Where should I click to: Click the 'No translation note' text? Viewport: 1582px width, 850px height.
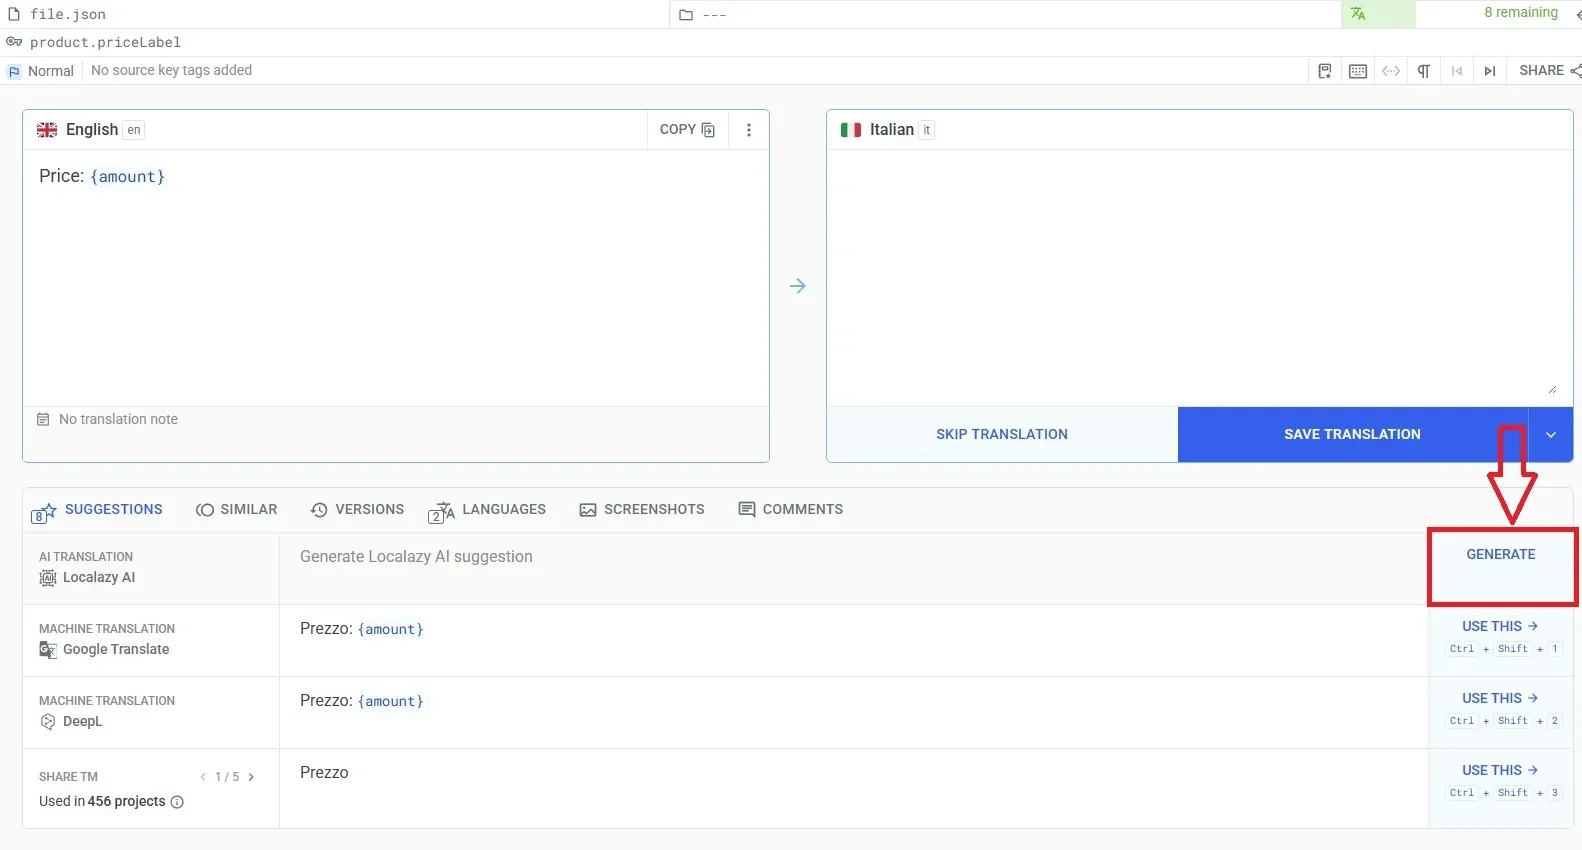(x=118, y=420)
